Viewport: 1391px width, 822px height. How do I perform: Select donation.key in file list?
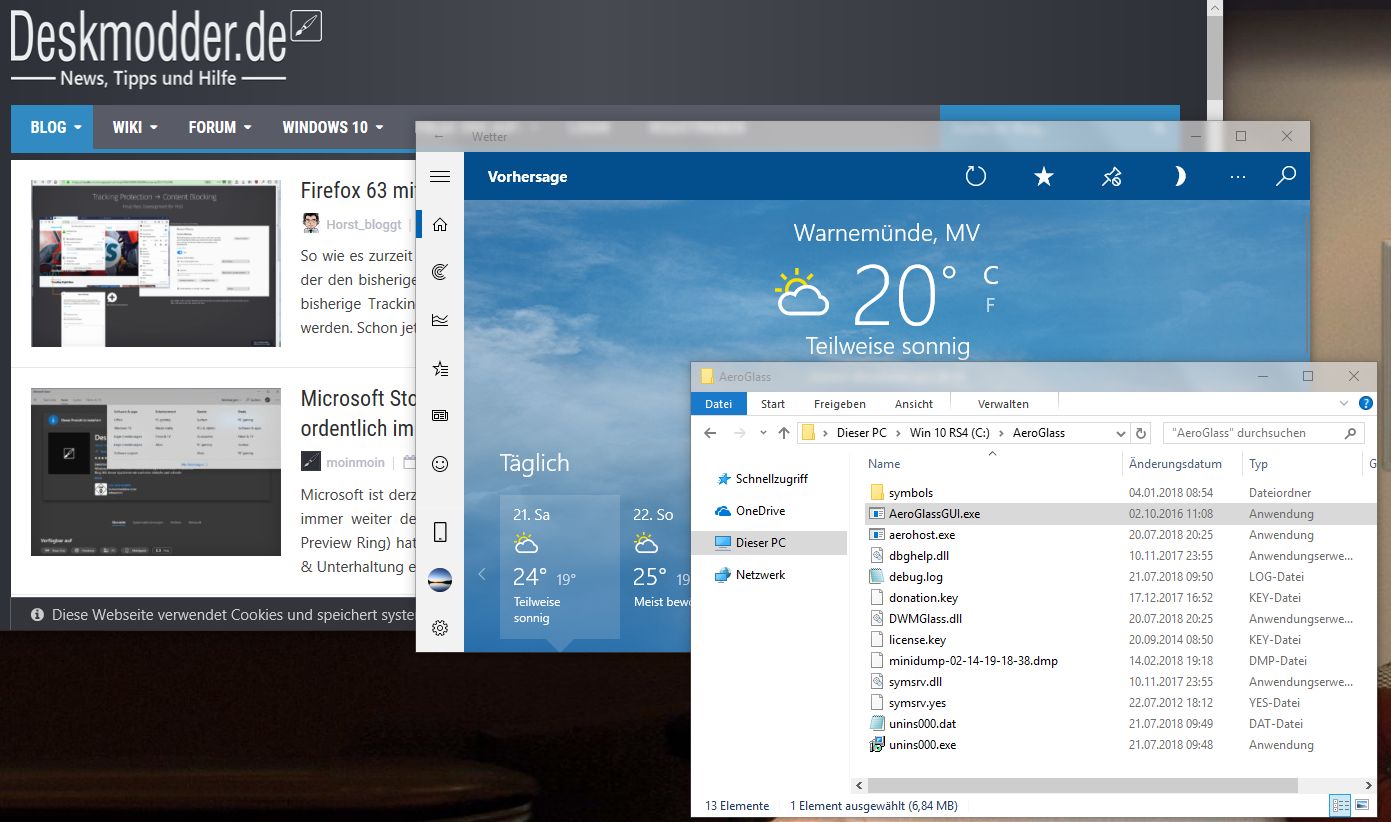coord(922,598)
